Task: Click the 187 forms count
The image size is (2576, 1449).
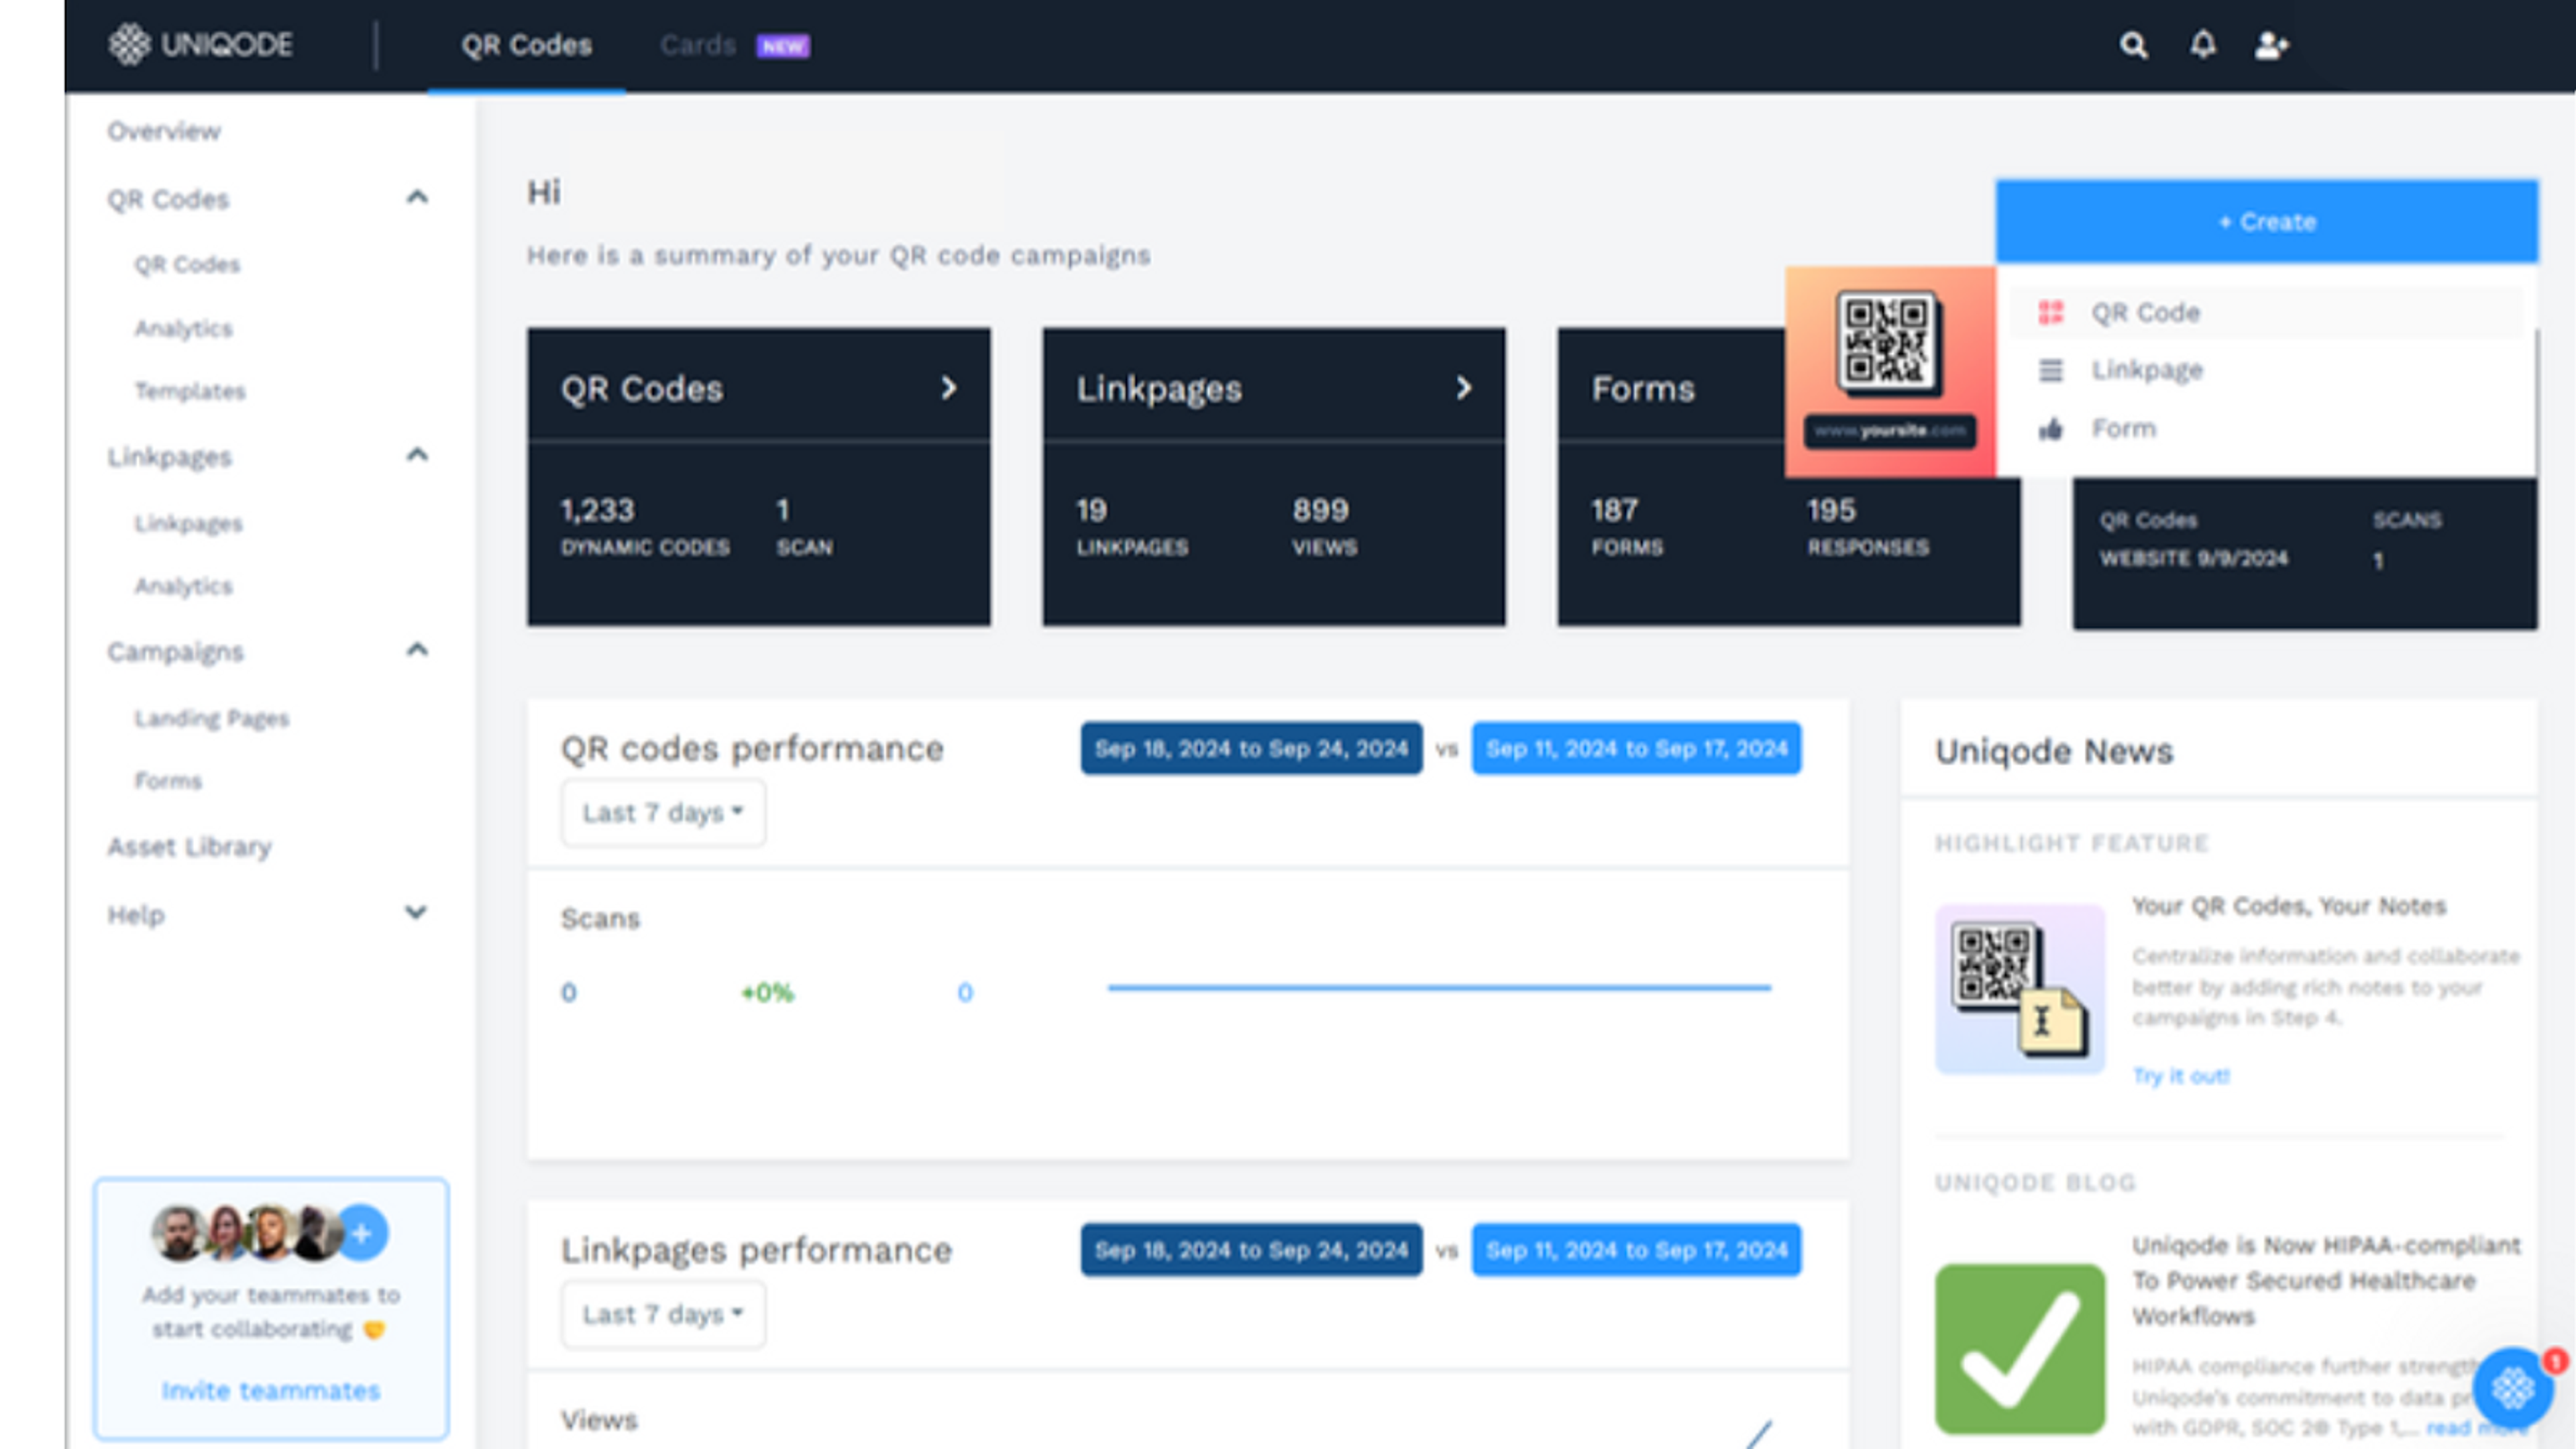Action: click(1615, 511)
